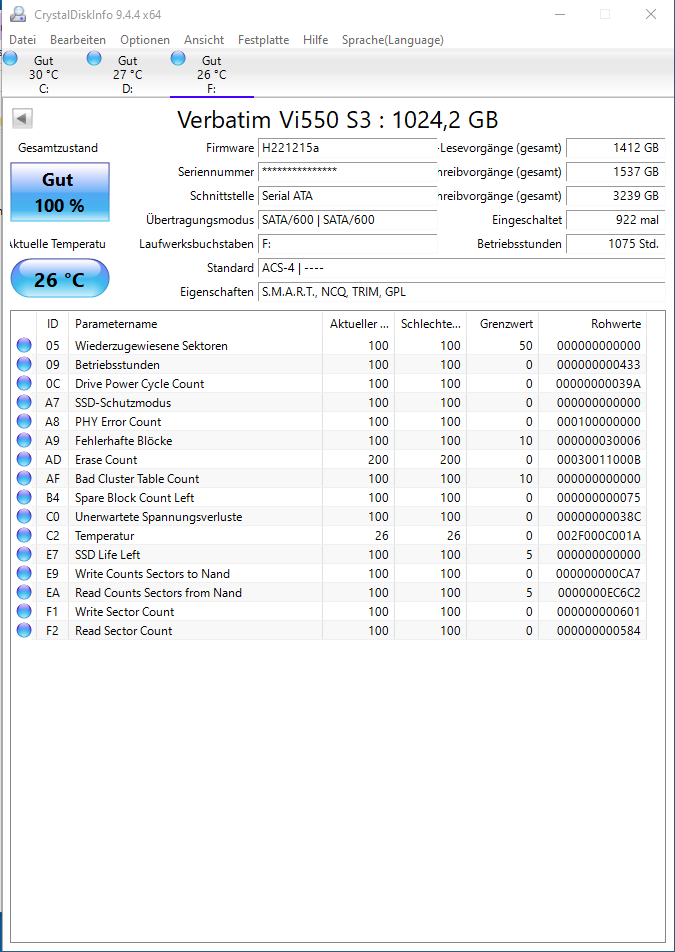This screenshot has width=675, height=952.
Task: Click status icon for Bad Cluster Table Count
Action: point(24,478)
